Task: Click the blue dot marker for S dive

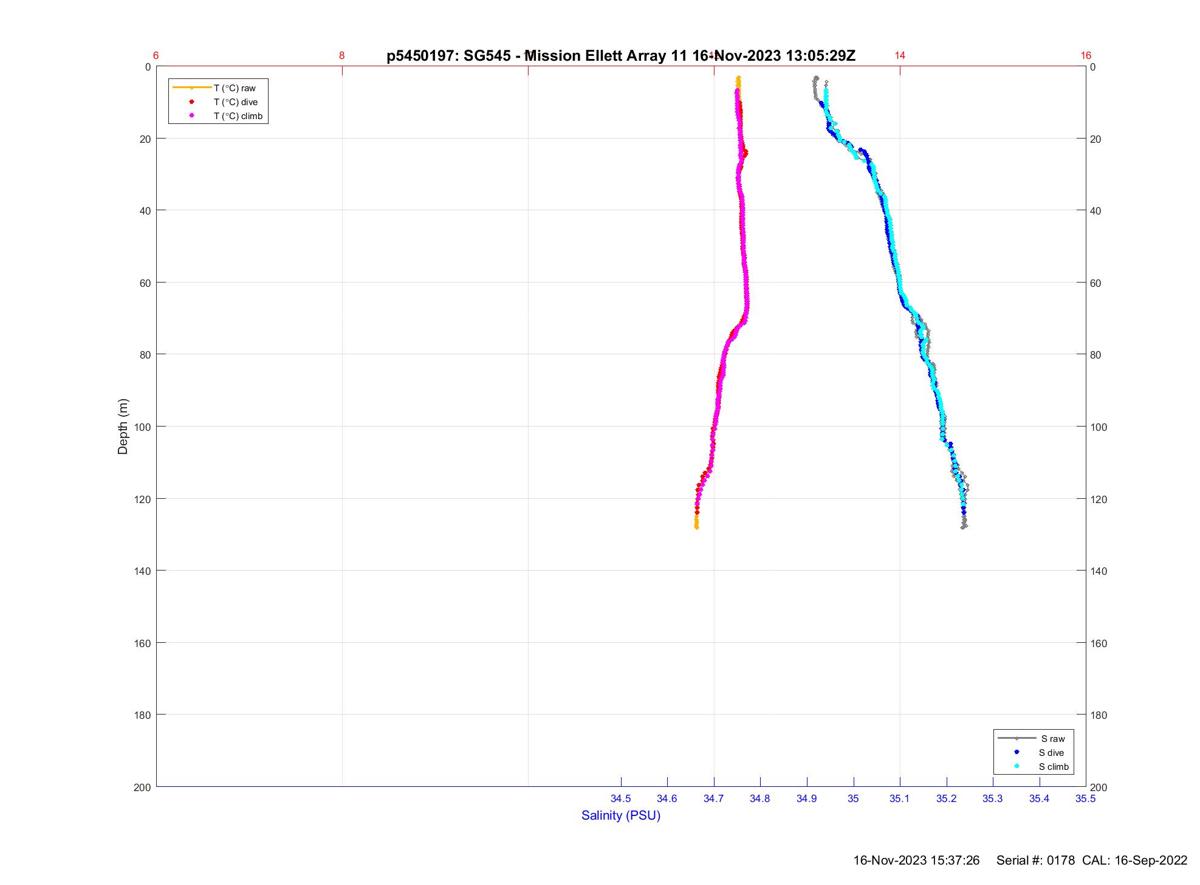Action: (1017, 752)
